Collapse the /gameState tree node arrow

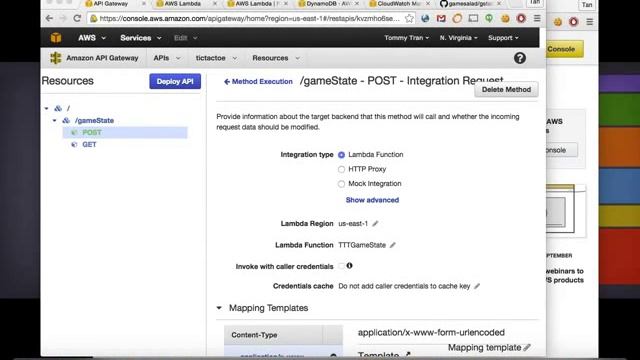(54, 121)
